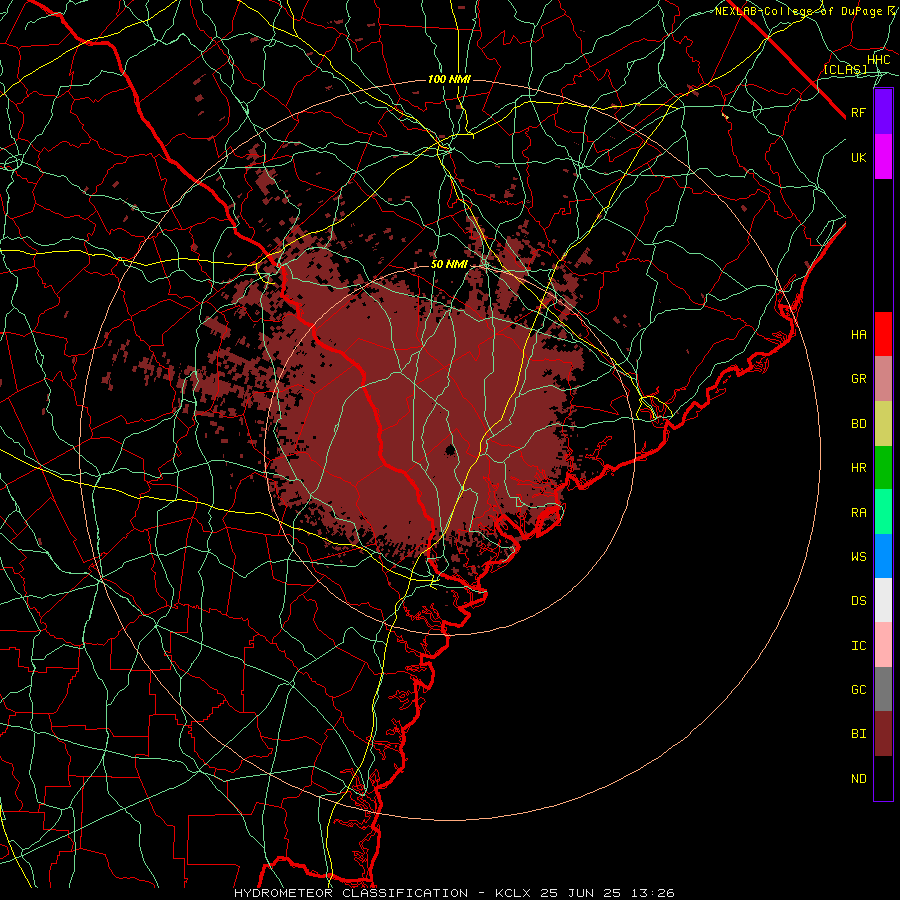900x900 pixels.
Task: Click the 100 NMI range ring label
Action: coord(449,79)
